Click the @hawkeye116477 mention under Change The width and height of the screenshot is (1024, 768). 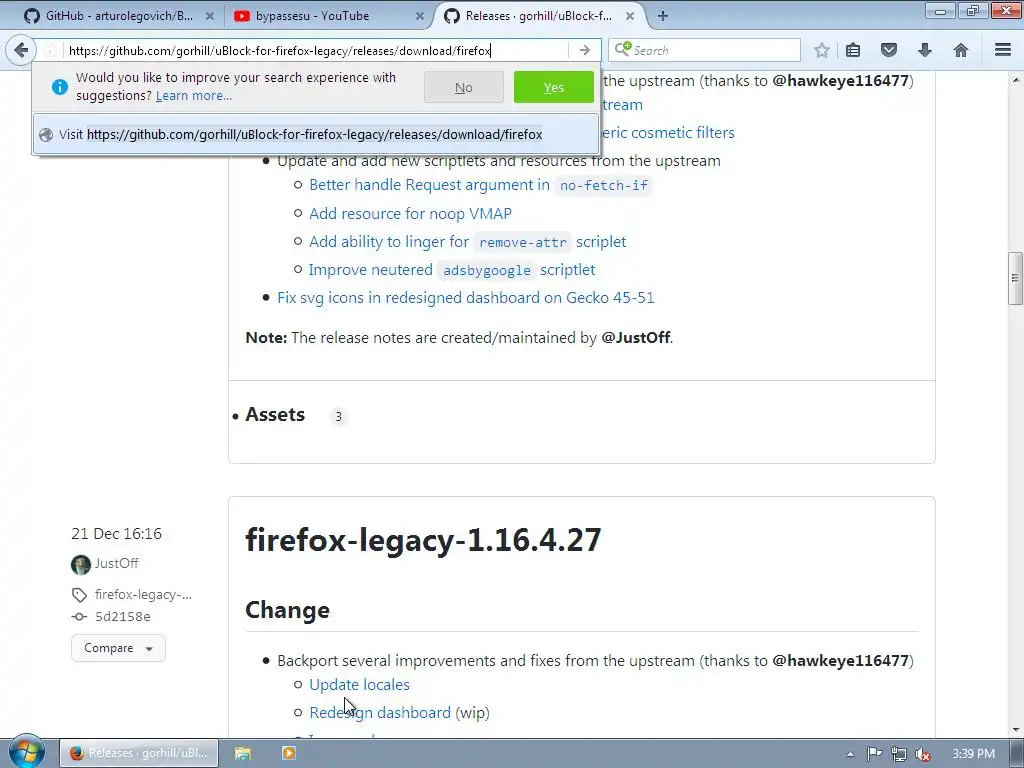(840, 661)
